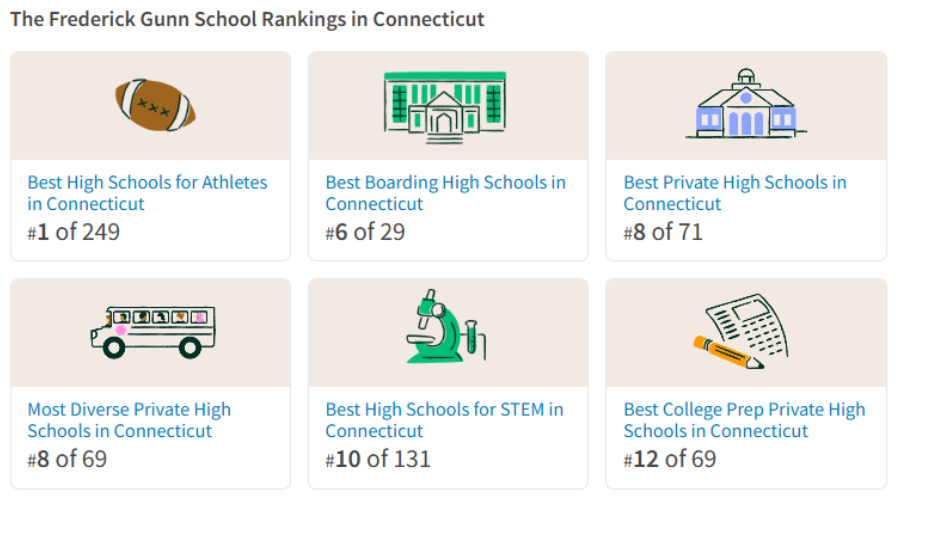
Task: Click the football icon for athletes ranking
Action: (155, 105)
